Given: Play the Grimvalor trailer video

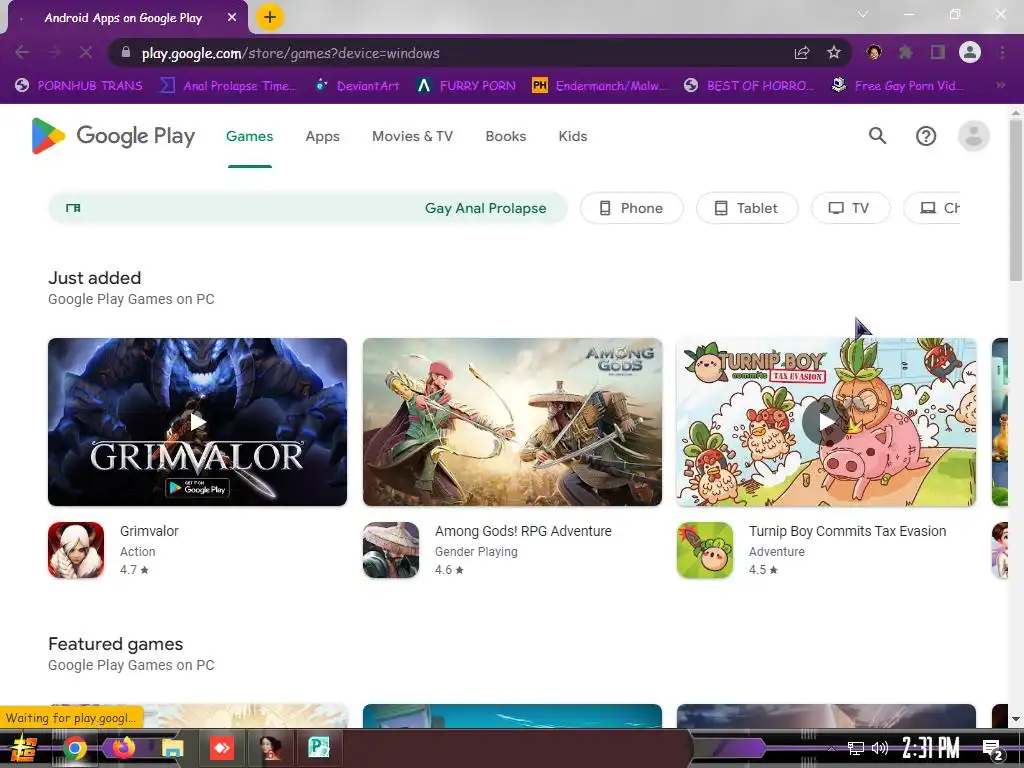Looking at the screenshot, I should click(x=197, y=421).
